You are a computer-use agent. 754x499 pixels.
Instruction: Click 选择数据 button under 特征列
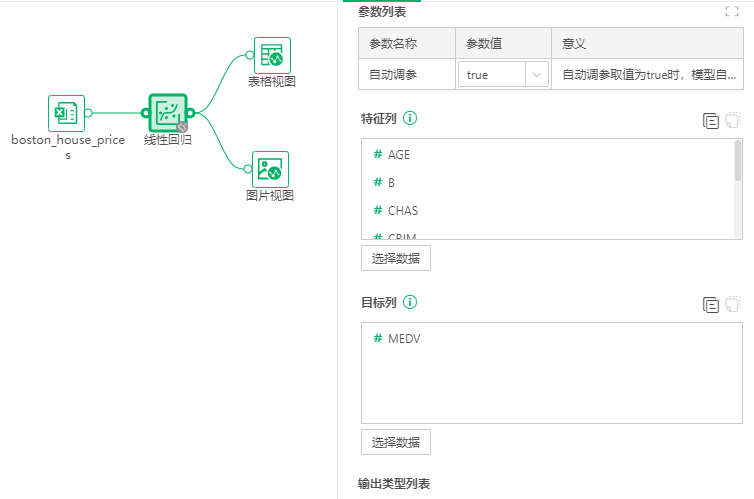395,258
